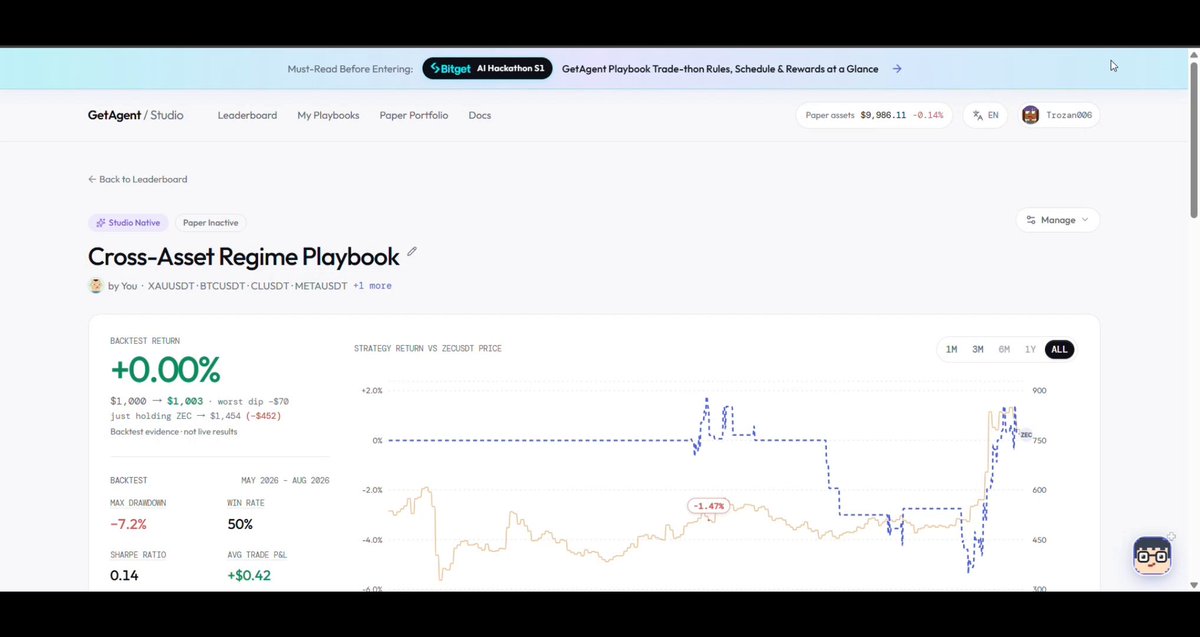This screenshot has height=637, width=1200.
Task: Click the GetAgent / Studio logo
Action: (x=136, y=115)
